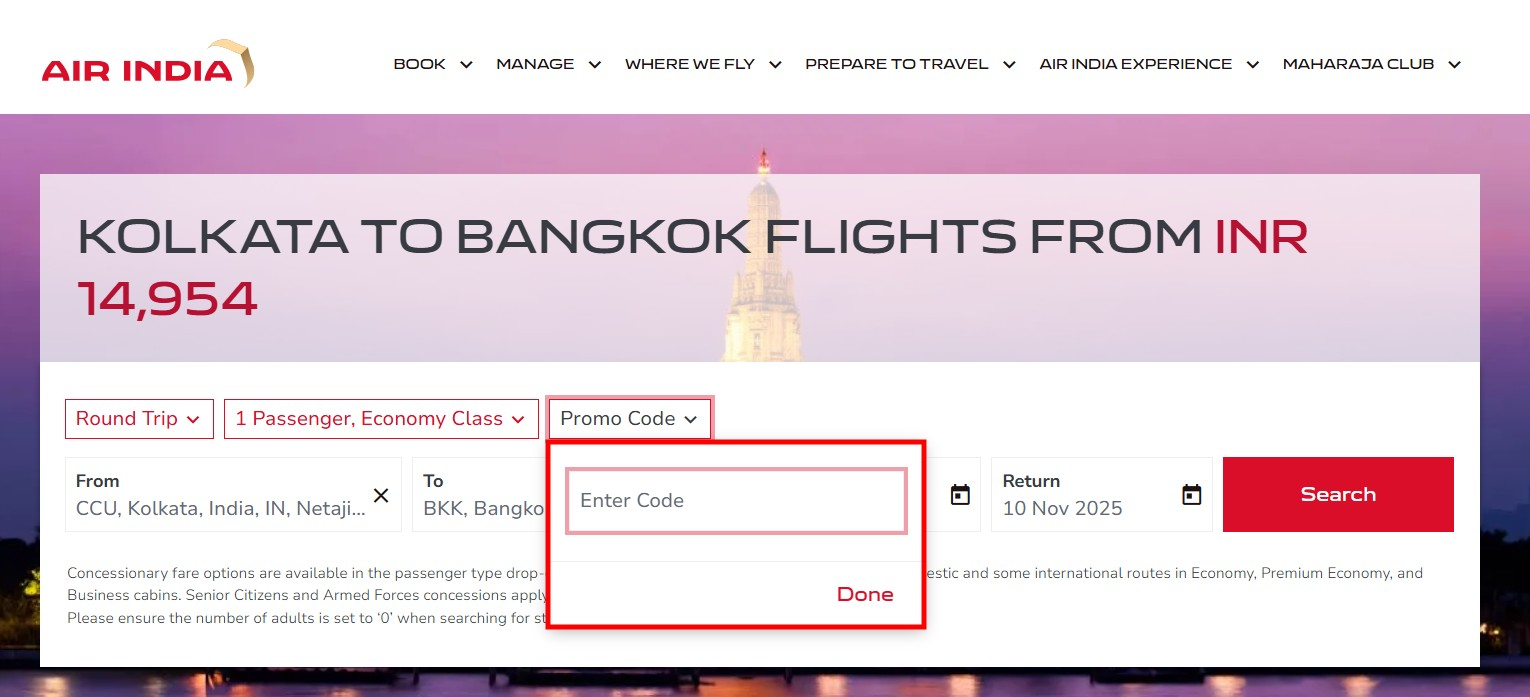Screen dimensions: 1530x697
Task: Open the MANAGE menu label
Action: 535,64
